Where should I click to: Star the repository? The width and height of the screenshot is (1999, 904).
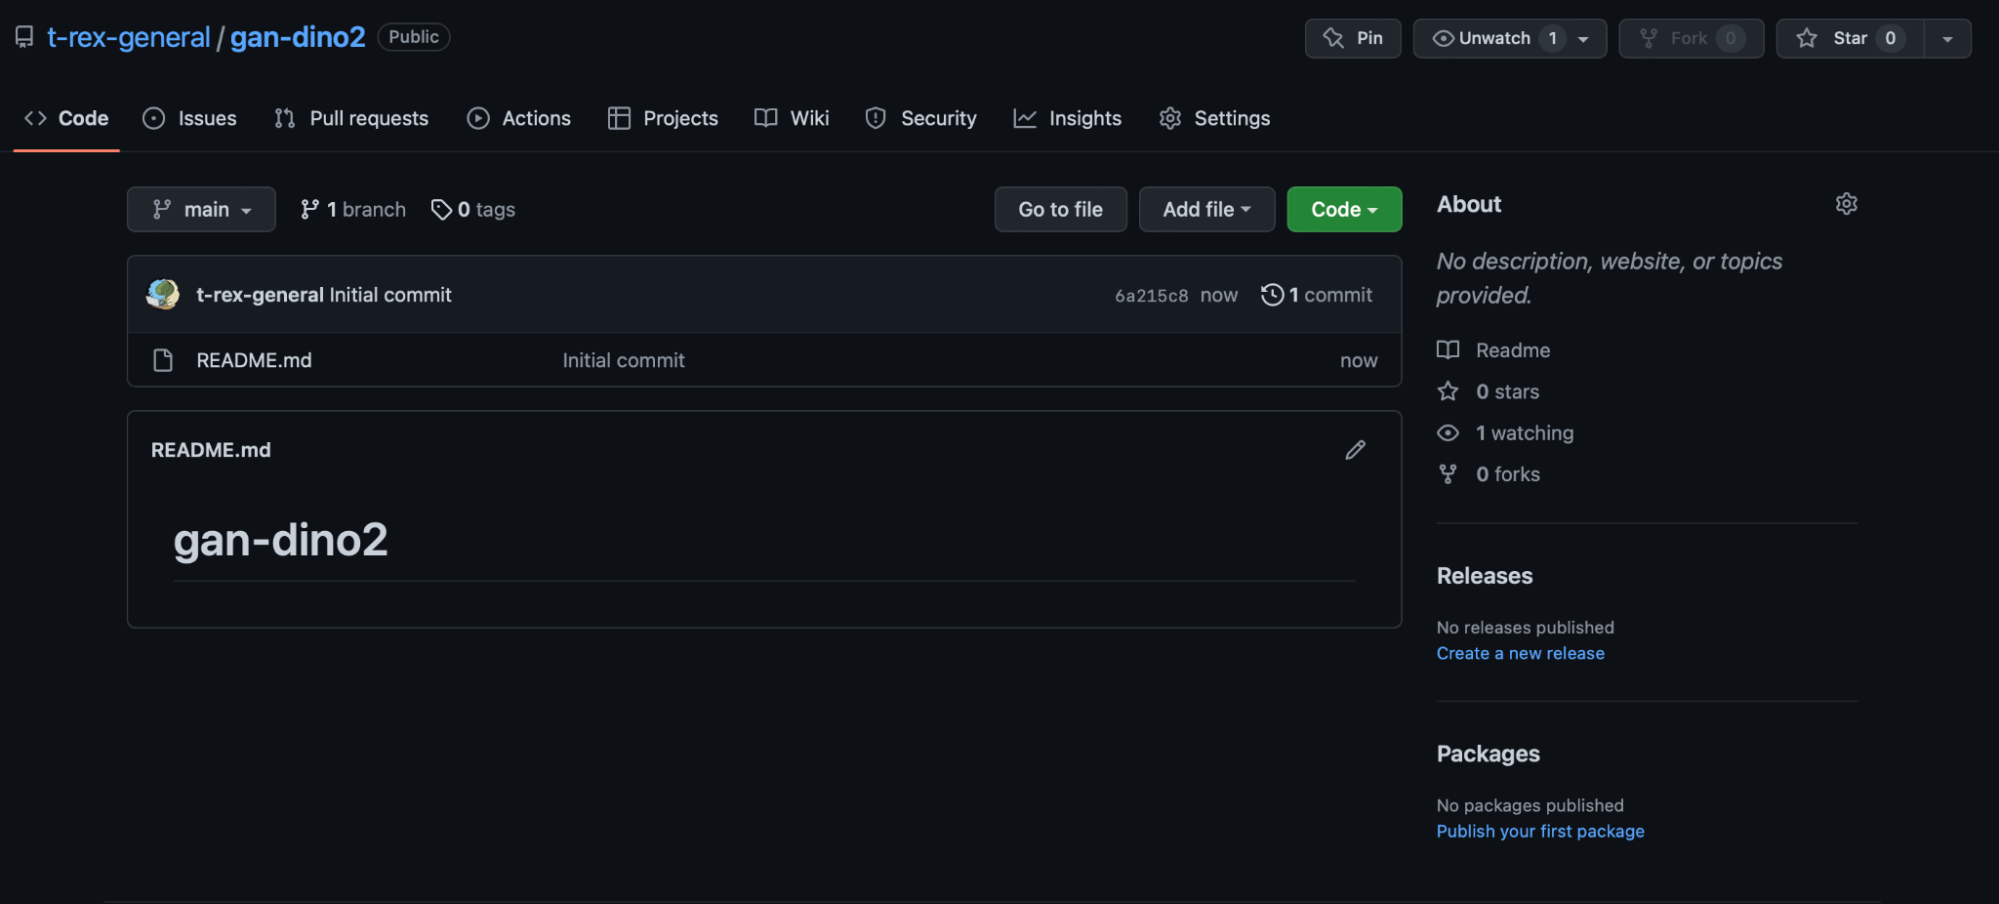tap(1850, 38)
